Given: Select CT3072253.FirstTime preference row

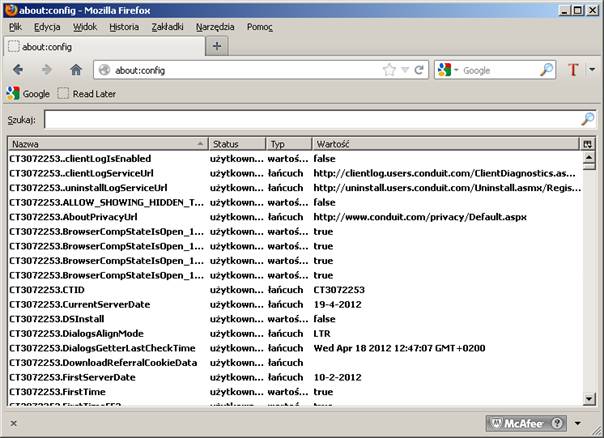Looking at the screenshot, I should coord(295,392).
